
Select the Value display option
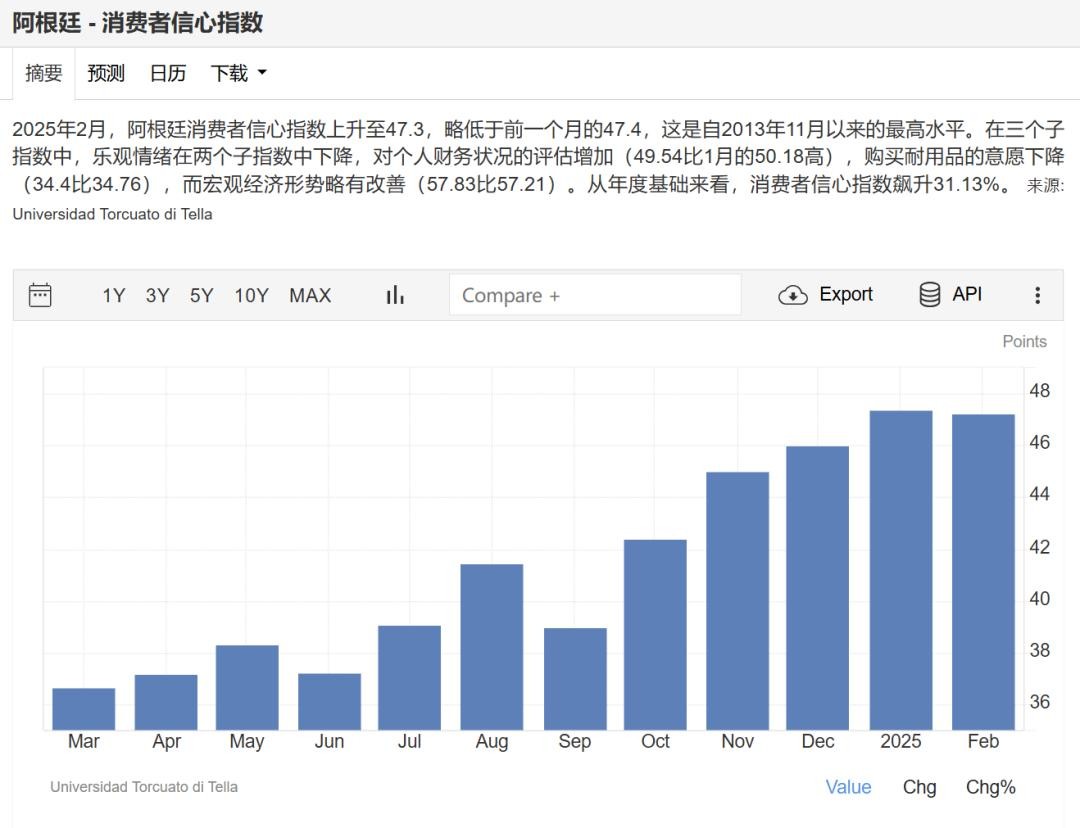pyautogui.click(x=848, y=787)
